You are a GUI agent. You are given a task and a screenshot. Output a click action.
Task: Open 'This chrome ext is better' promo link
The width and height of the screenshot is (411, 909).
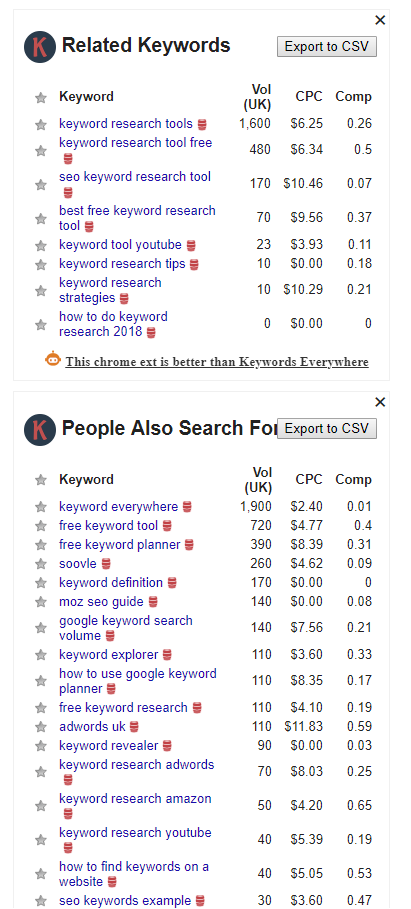point(217,362)
